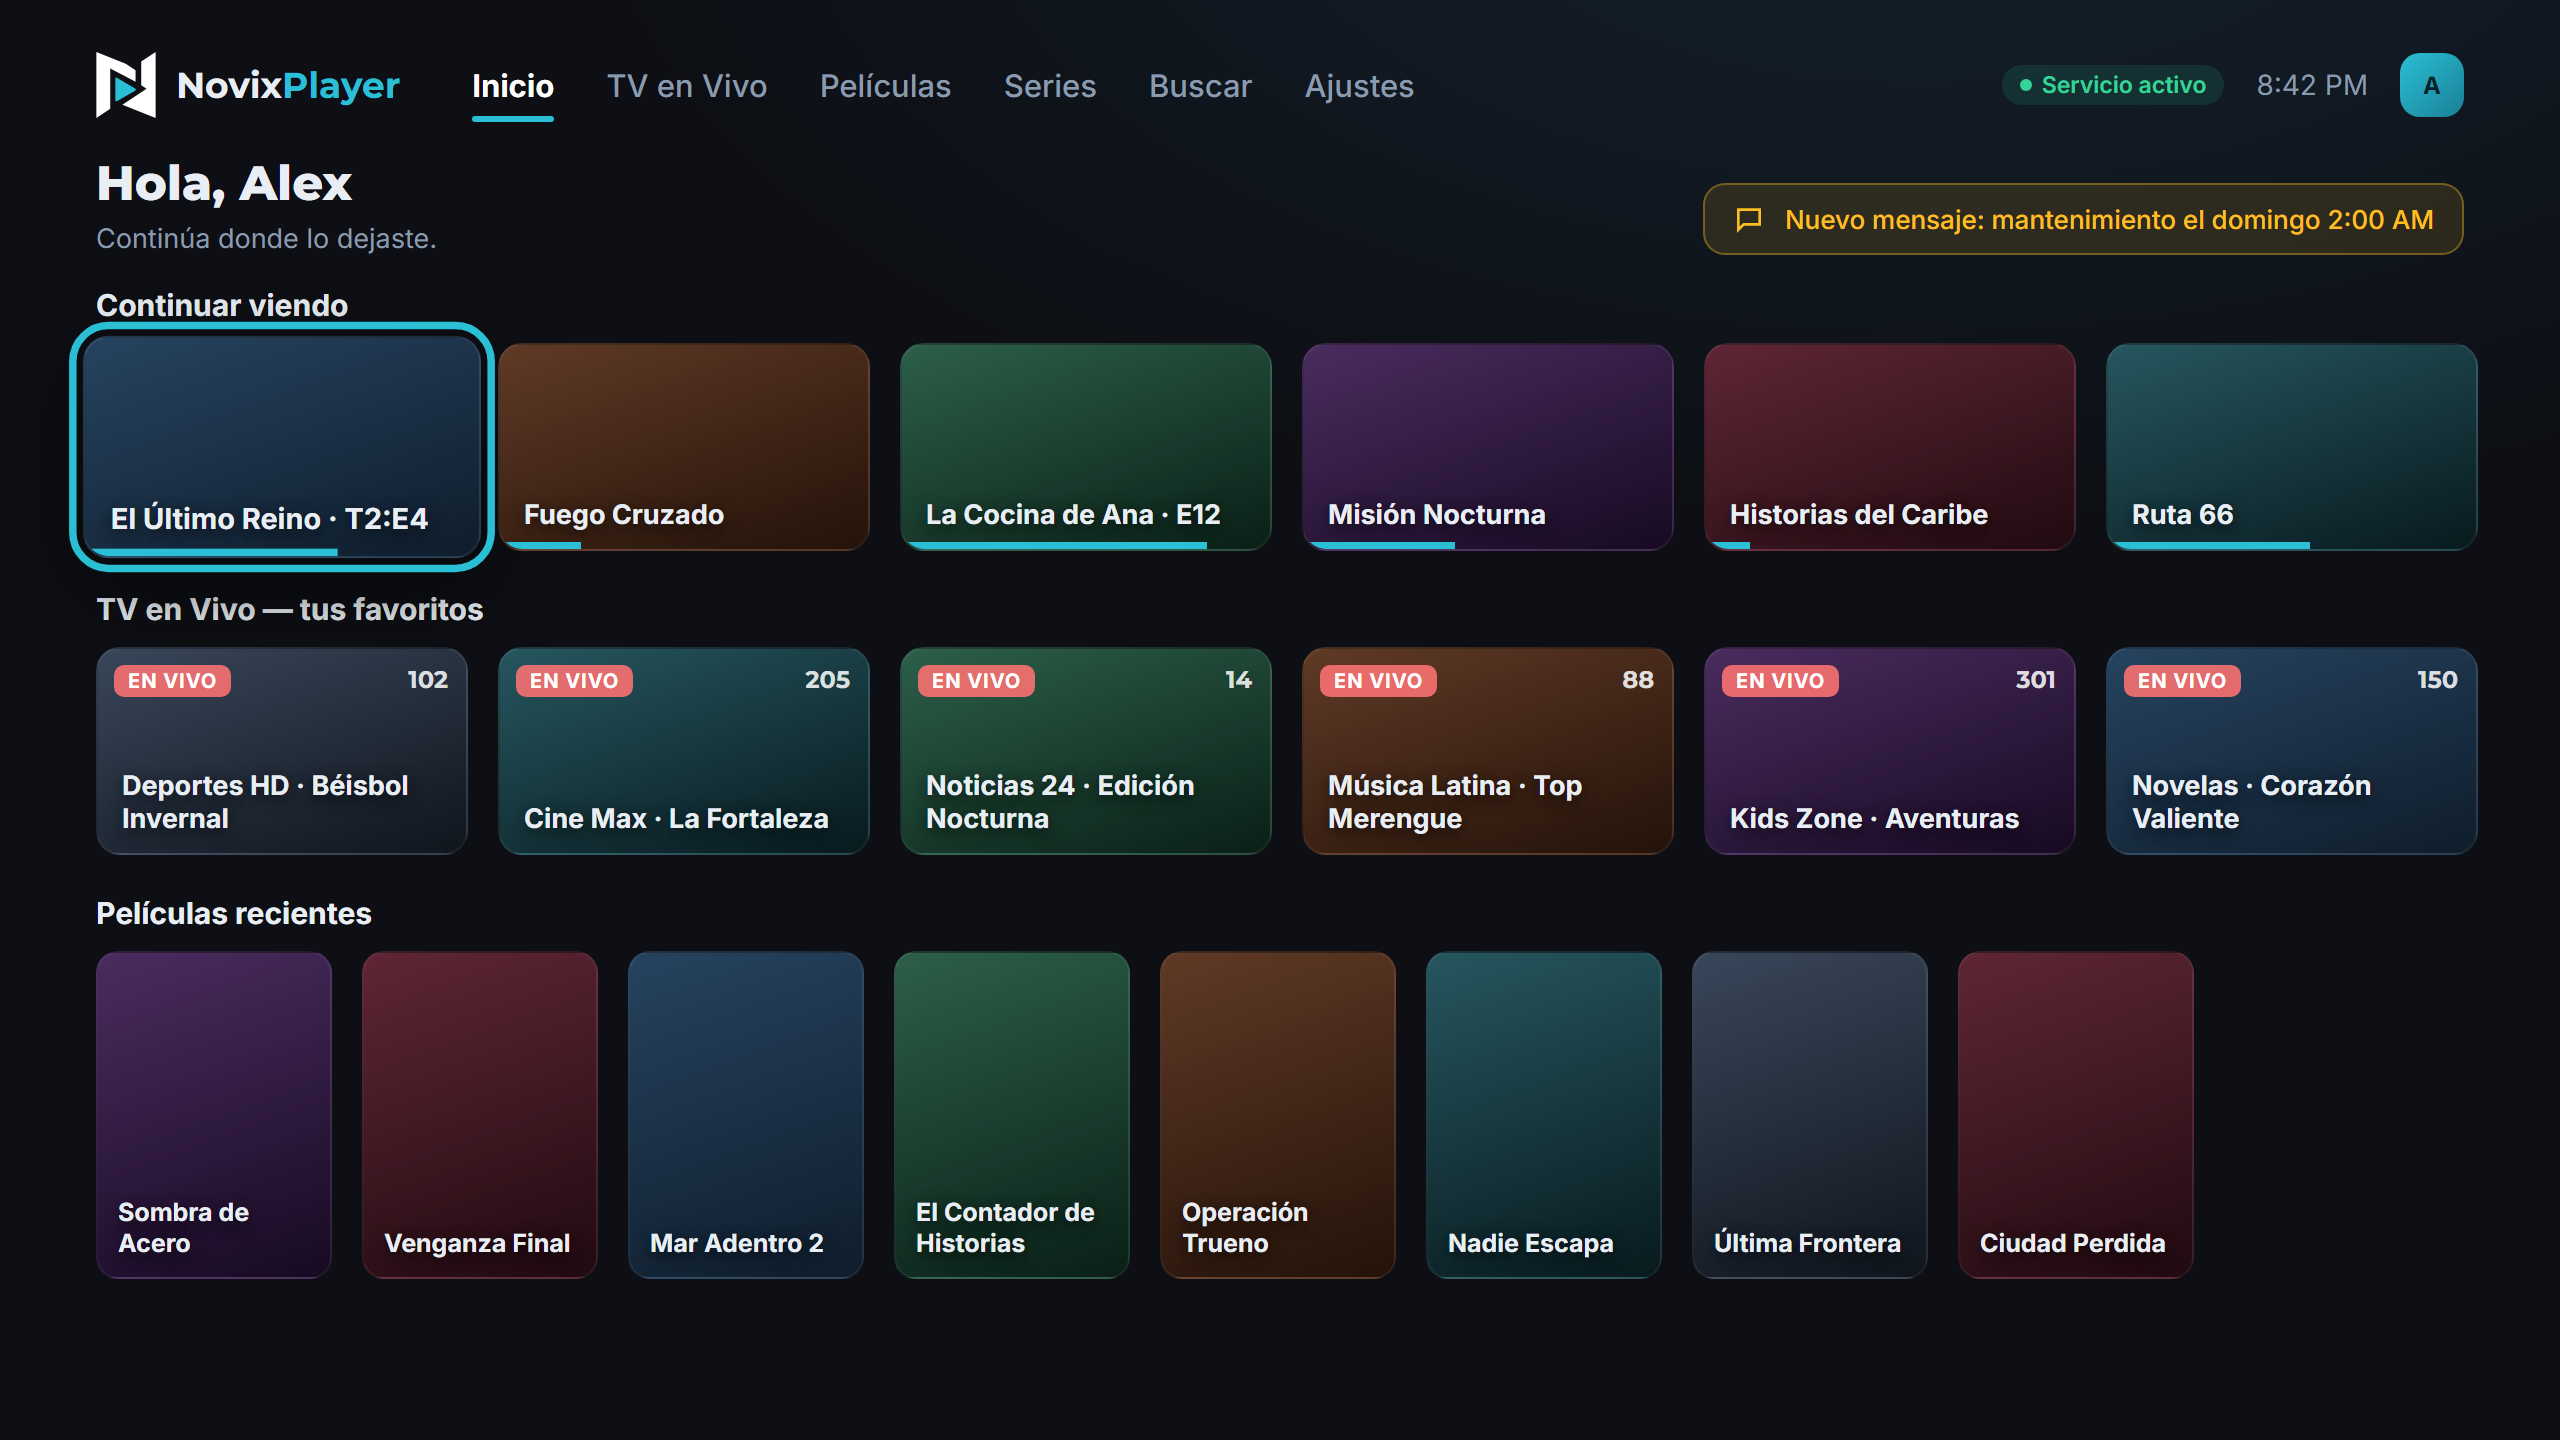Click the Películas recientes heading

pyautogui.click(x=234, y=913)
